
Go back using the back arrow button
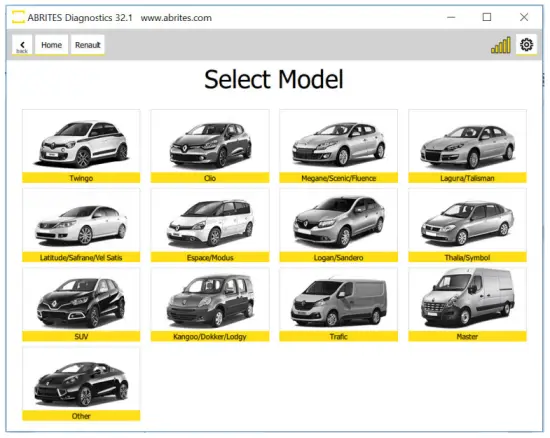[x=22, y=45]
